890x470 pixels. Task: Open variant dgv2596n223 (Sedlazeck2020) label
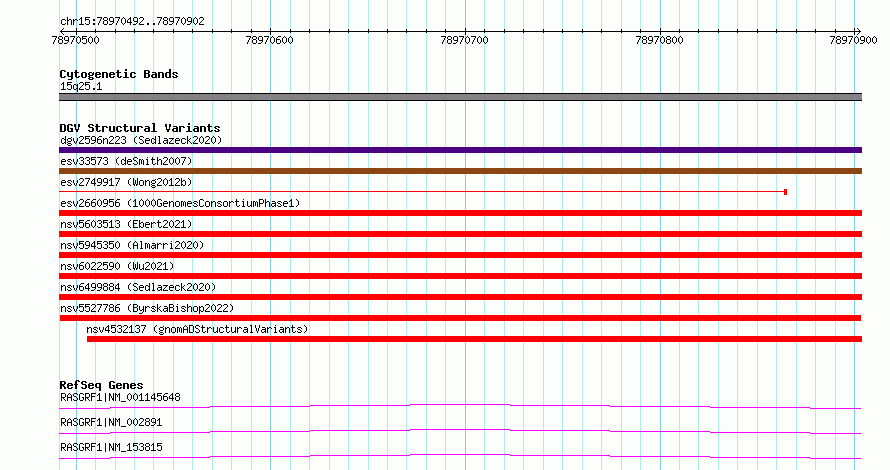[141, 140]
